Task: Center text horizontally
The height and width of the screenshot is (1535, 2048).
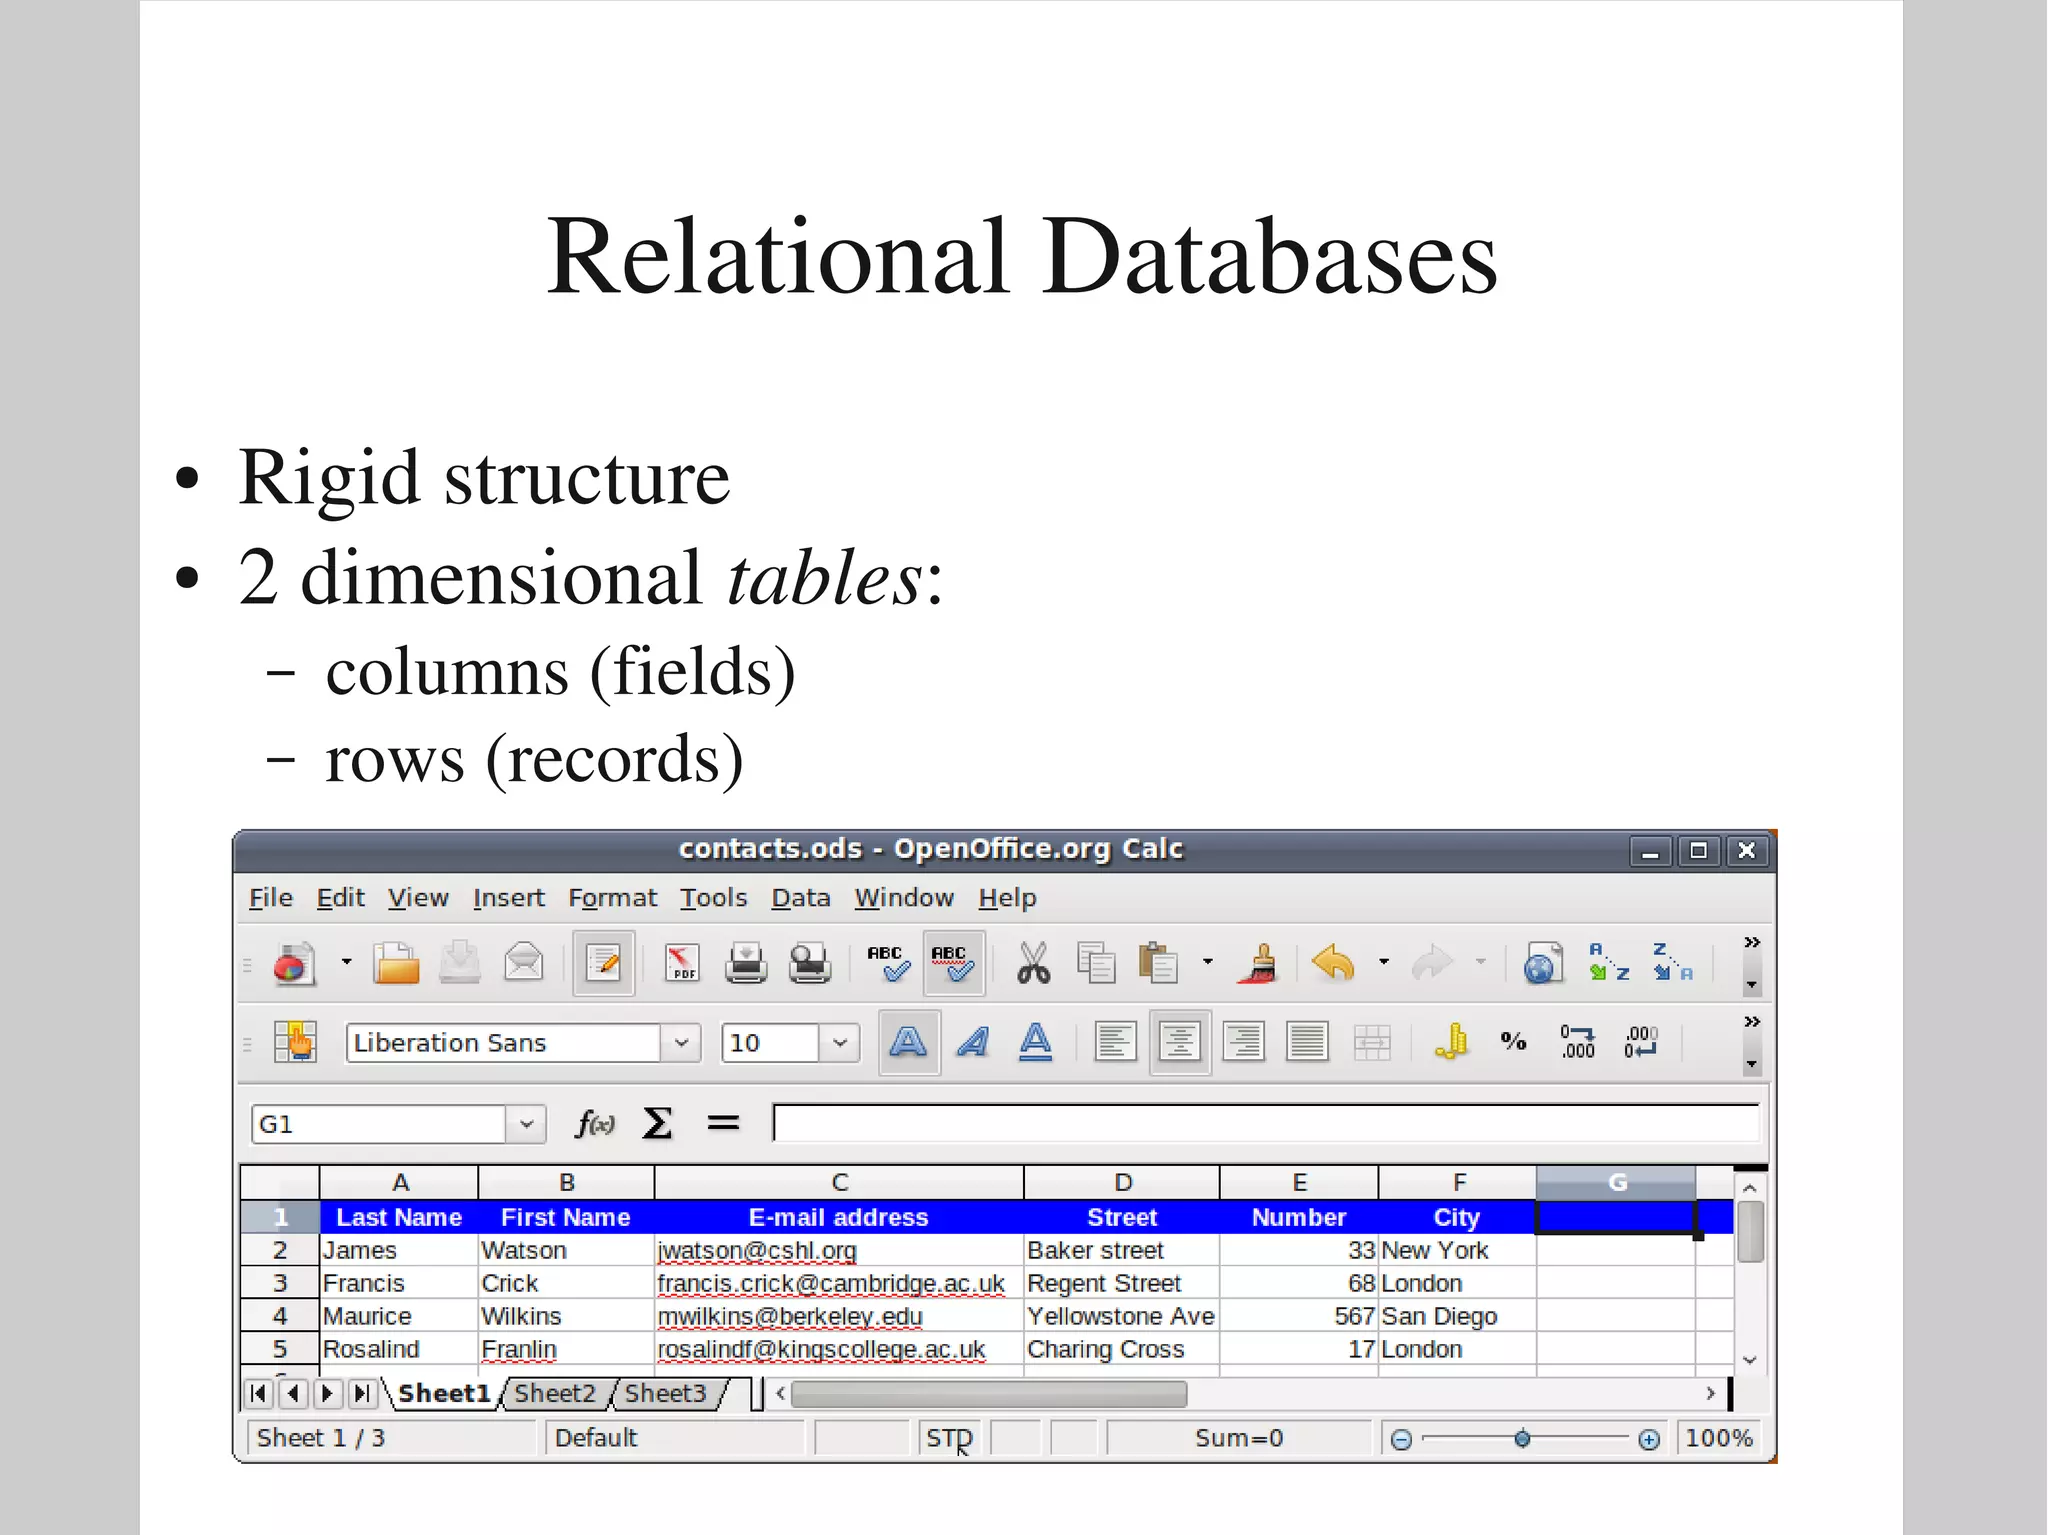Action: pos(1180,1042)
